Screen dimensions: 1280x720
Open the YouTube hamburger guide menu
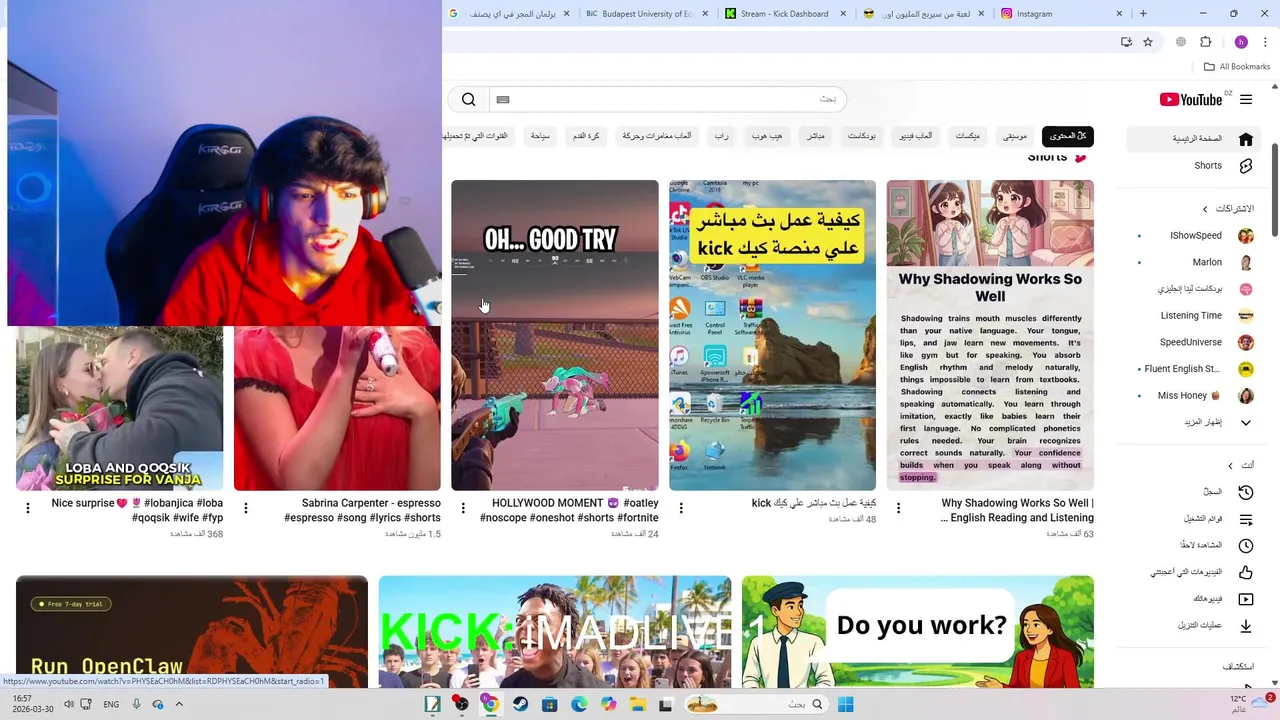click(x=1246, y=100)
